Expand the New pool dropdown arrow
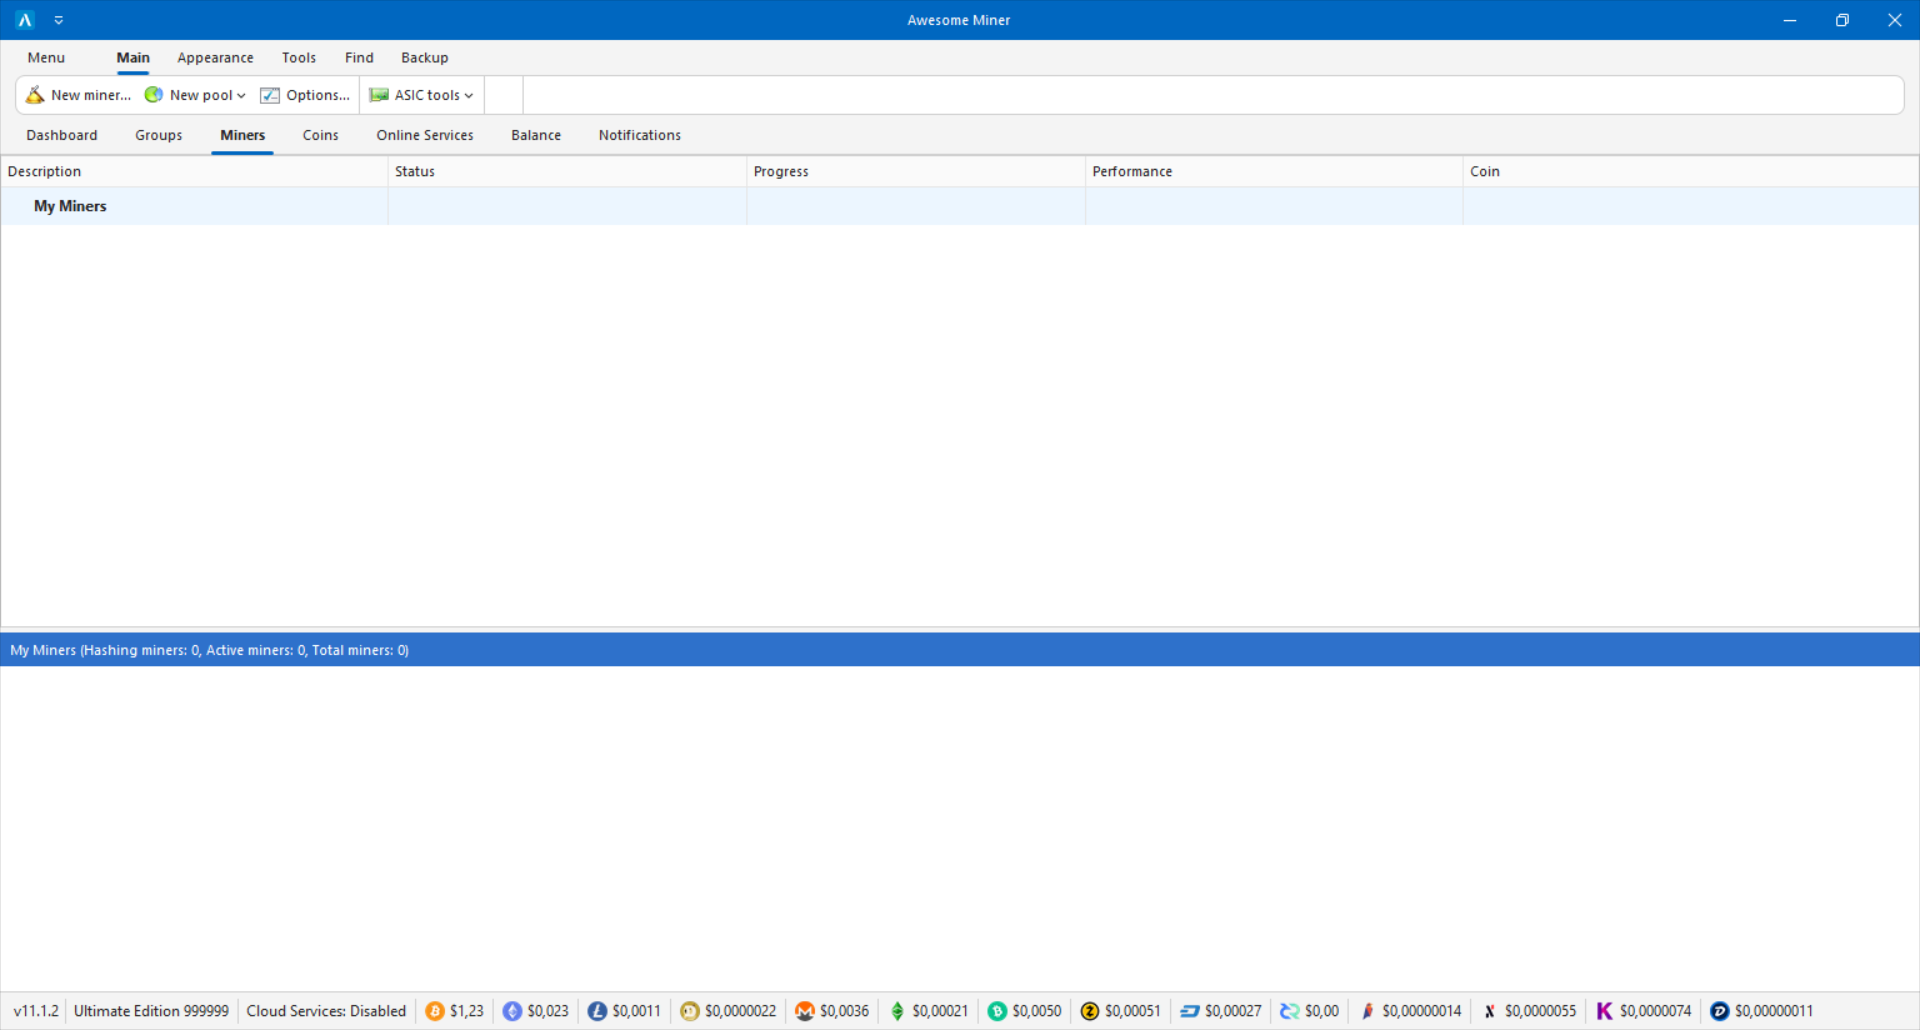 (241, 96)
